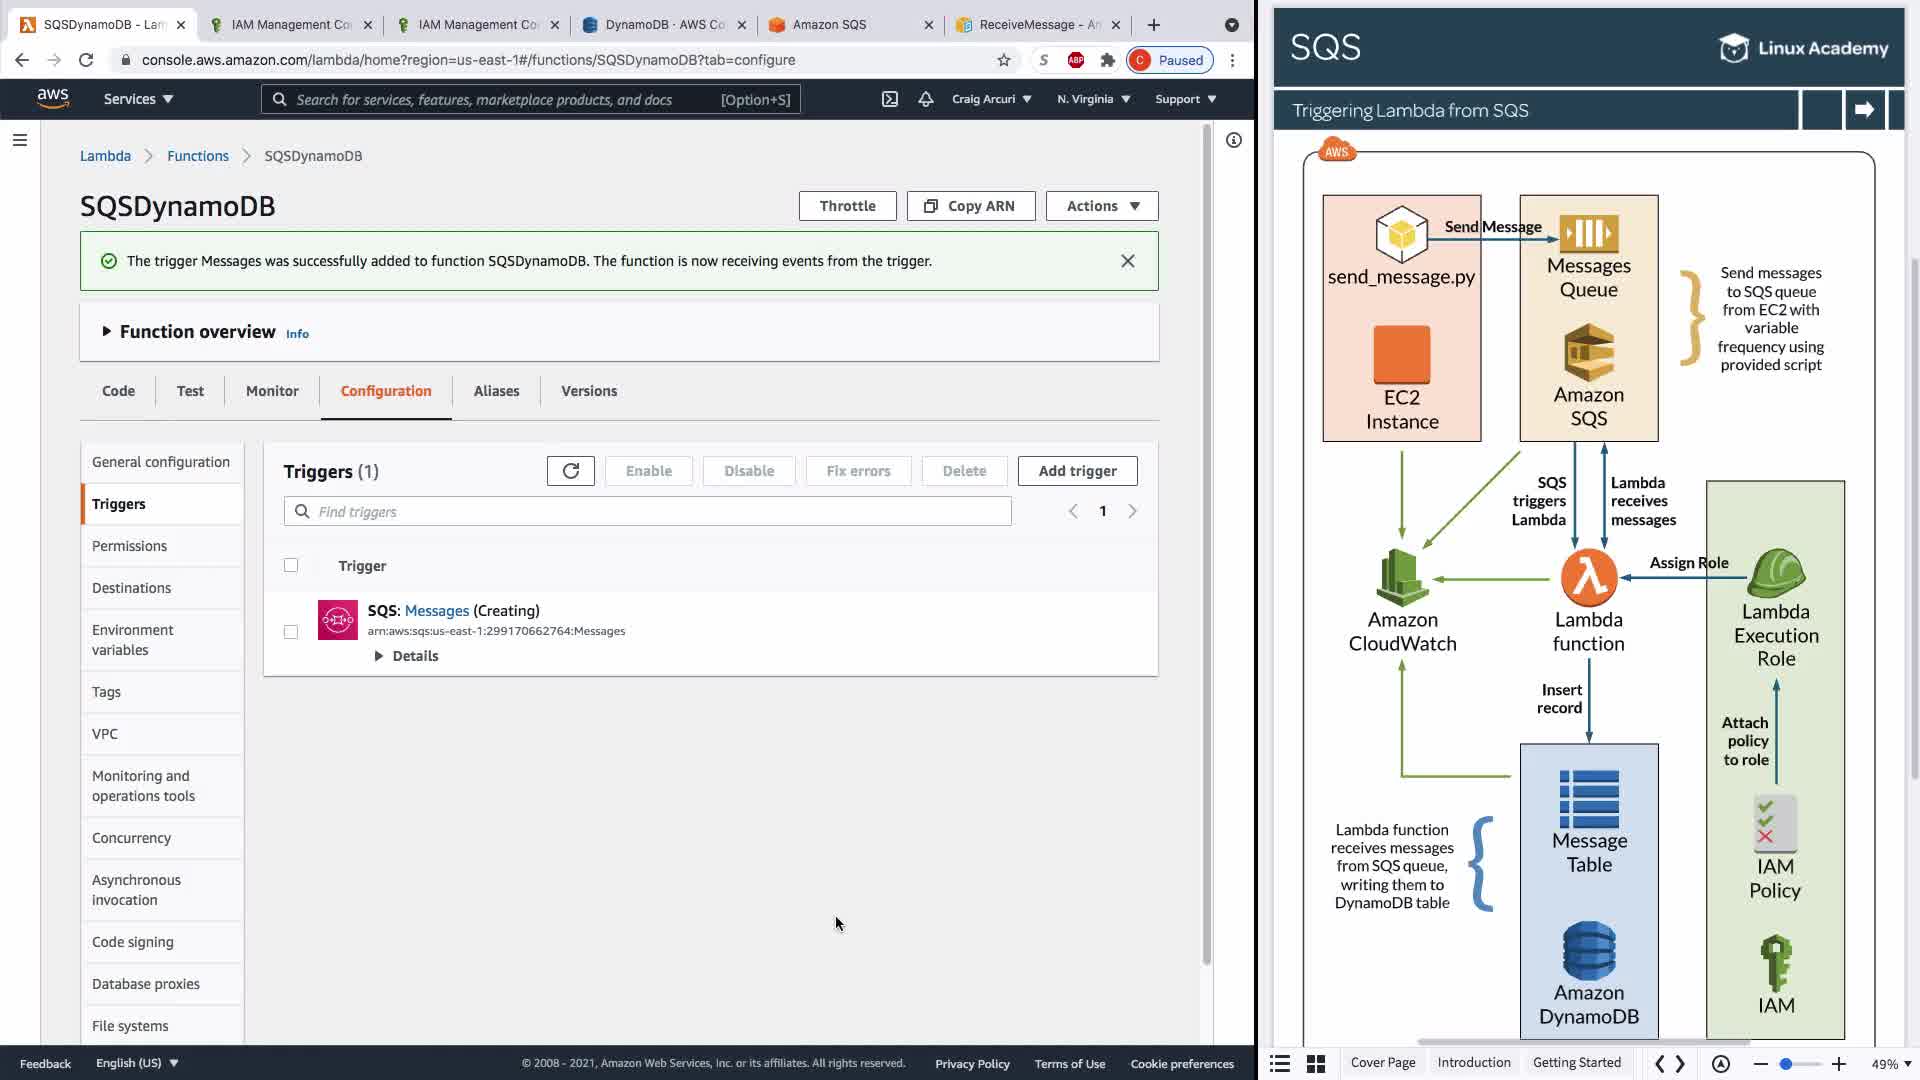
Task: Open the Messages SQS queue link
Action: tap(436, 610)
